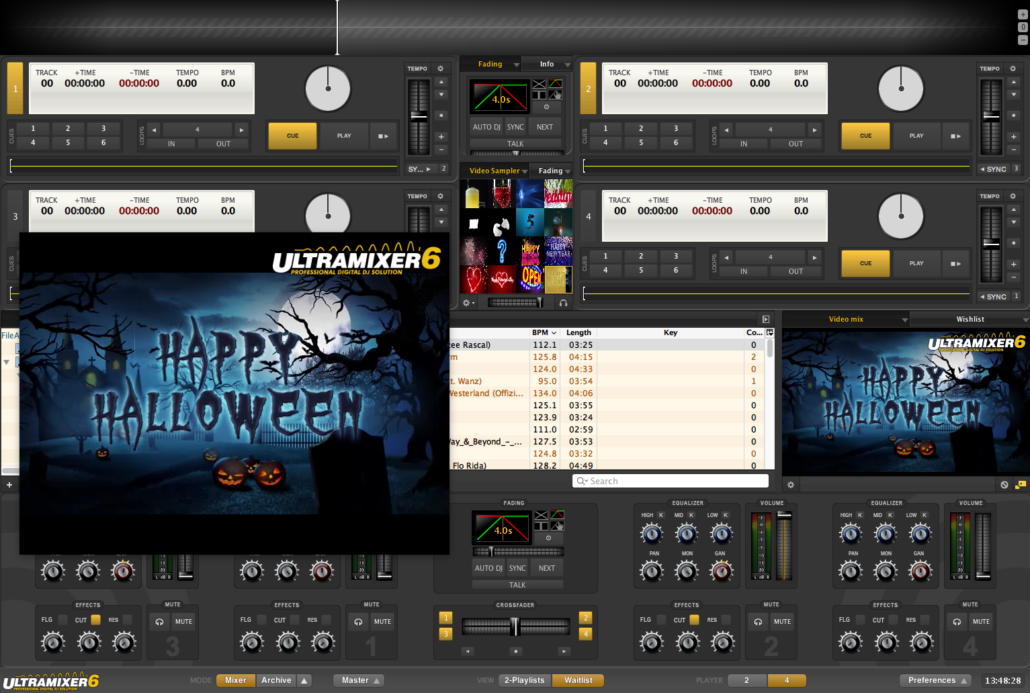Click the headphone monitor icon in deck 2 mute panel
This screenshot has height=693, width=1030.
757,621
